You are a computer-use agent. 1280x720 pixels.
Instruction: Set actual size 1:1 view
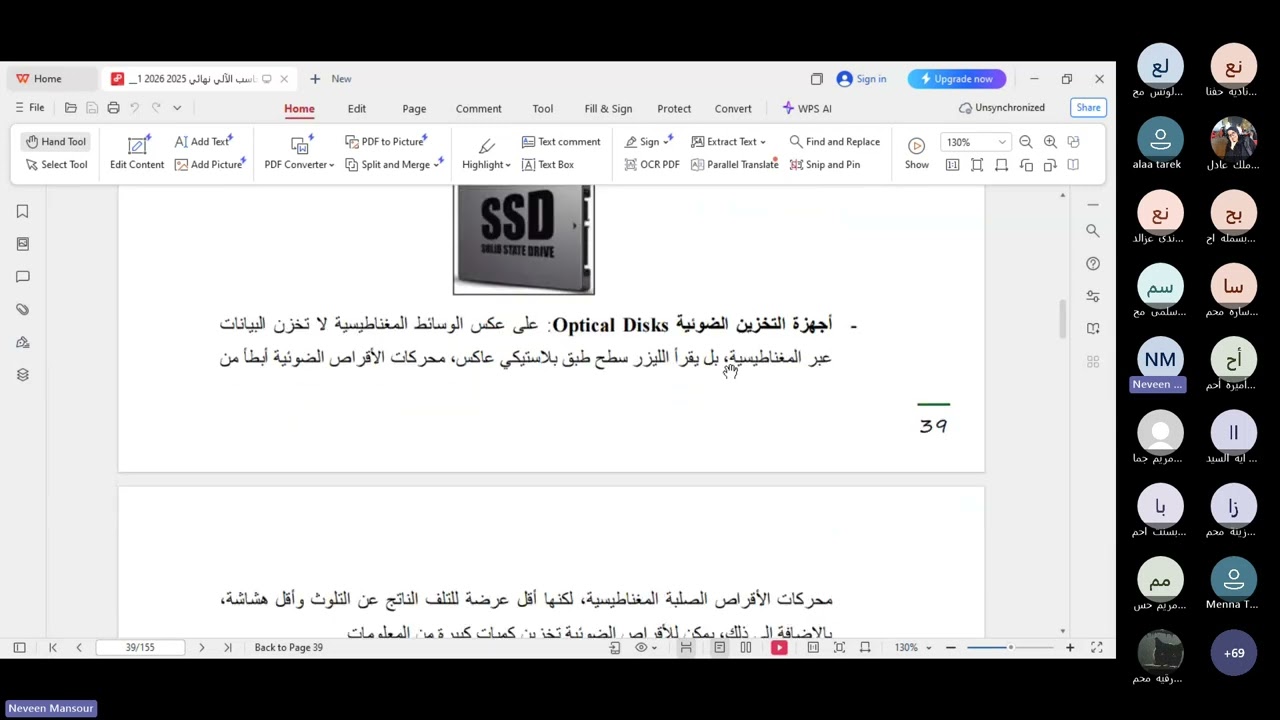(x=952, y=165)
